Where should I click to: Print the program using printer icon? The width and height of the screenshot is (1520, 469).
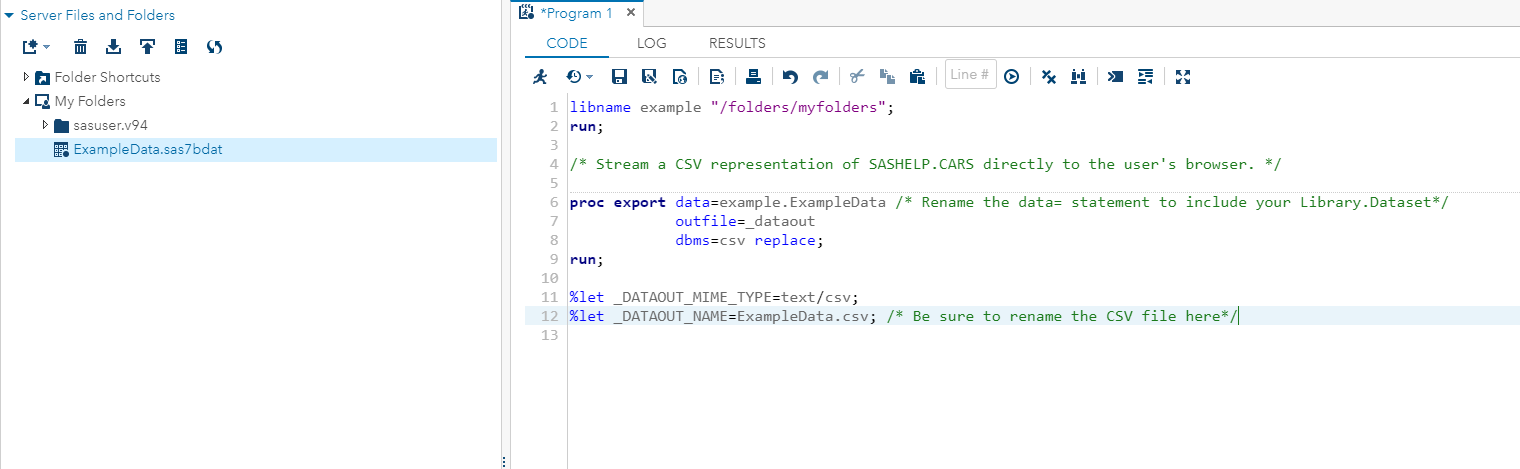click(754, 77)
